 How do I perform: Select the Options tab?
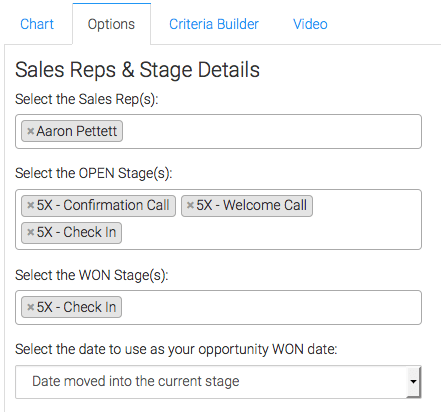[111, 24]
